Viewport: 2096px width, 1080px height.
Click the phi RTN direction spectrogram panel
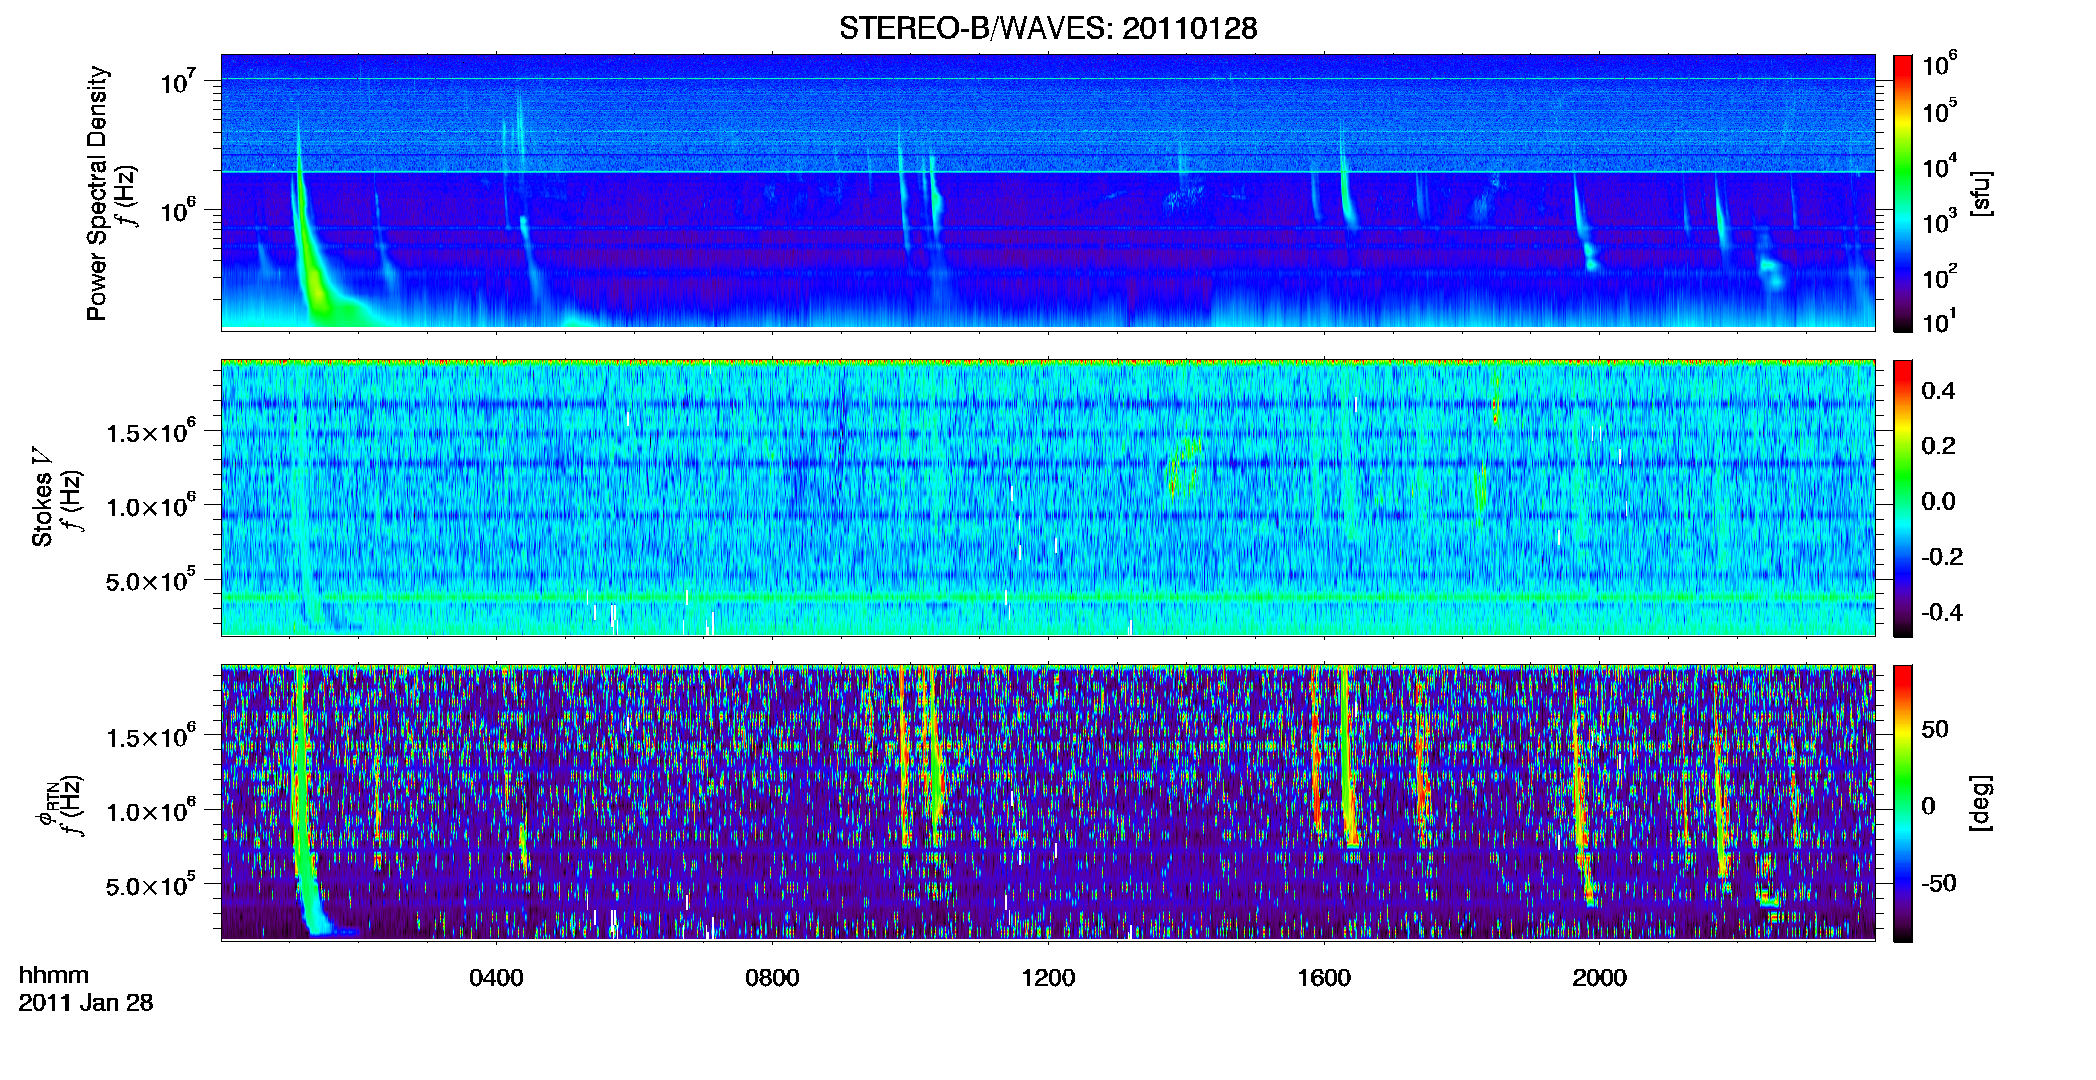point(1048,803)
